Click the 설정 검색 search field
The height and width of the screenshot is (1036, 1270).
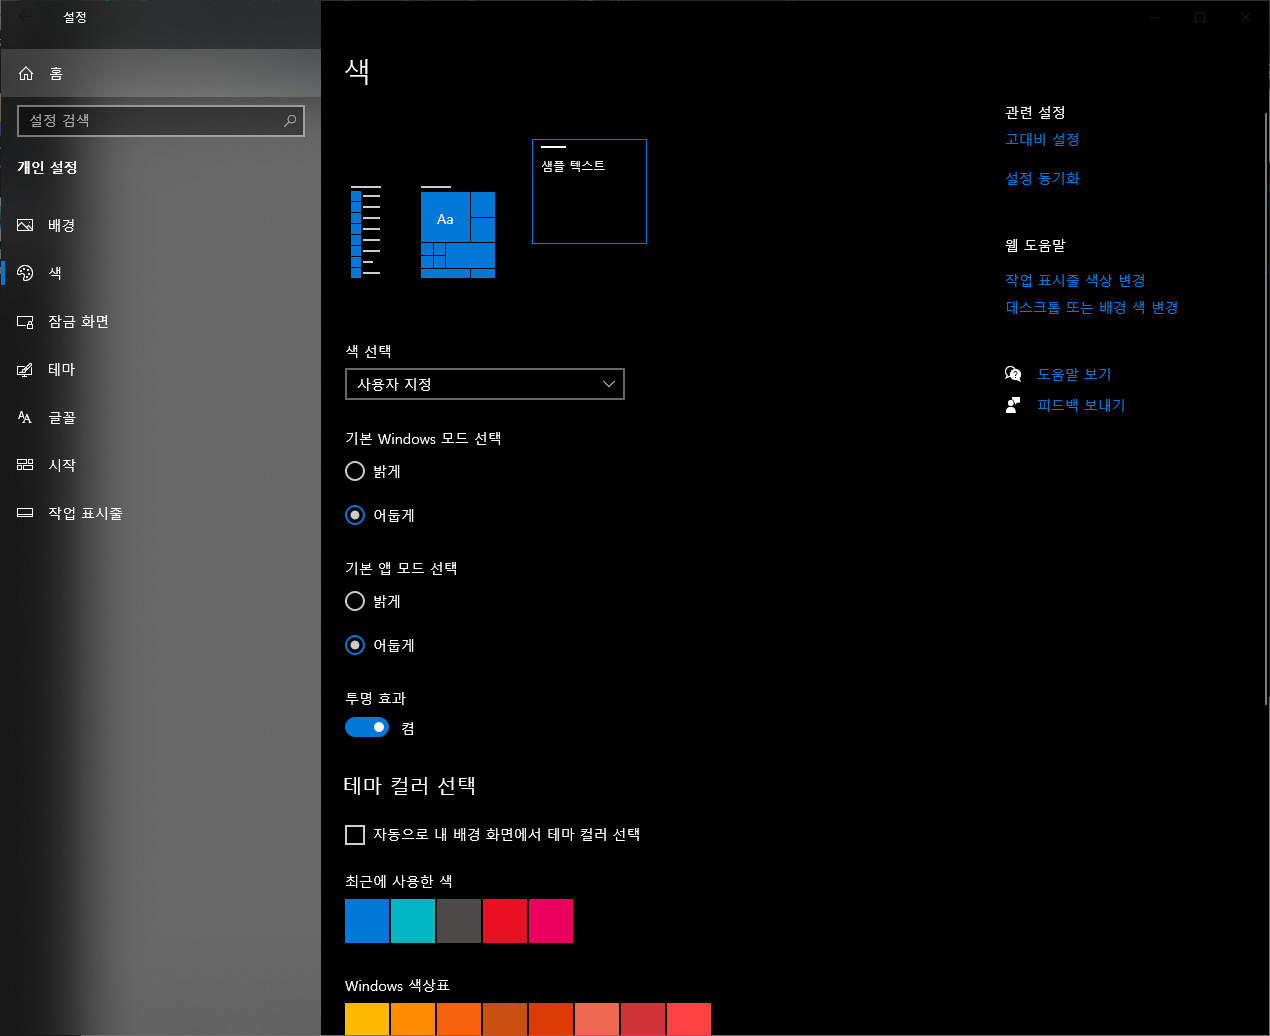tap(161, 121)
